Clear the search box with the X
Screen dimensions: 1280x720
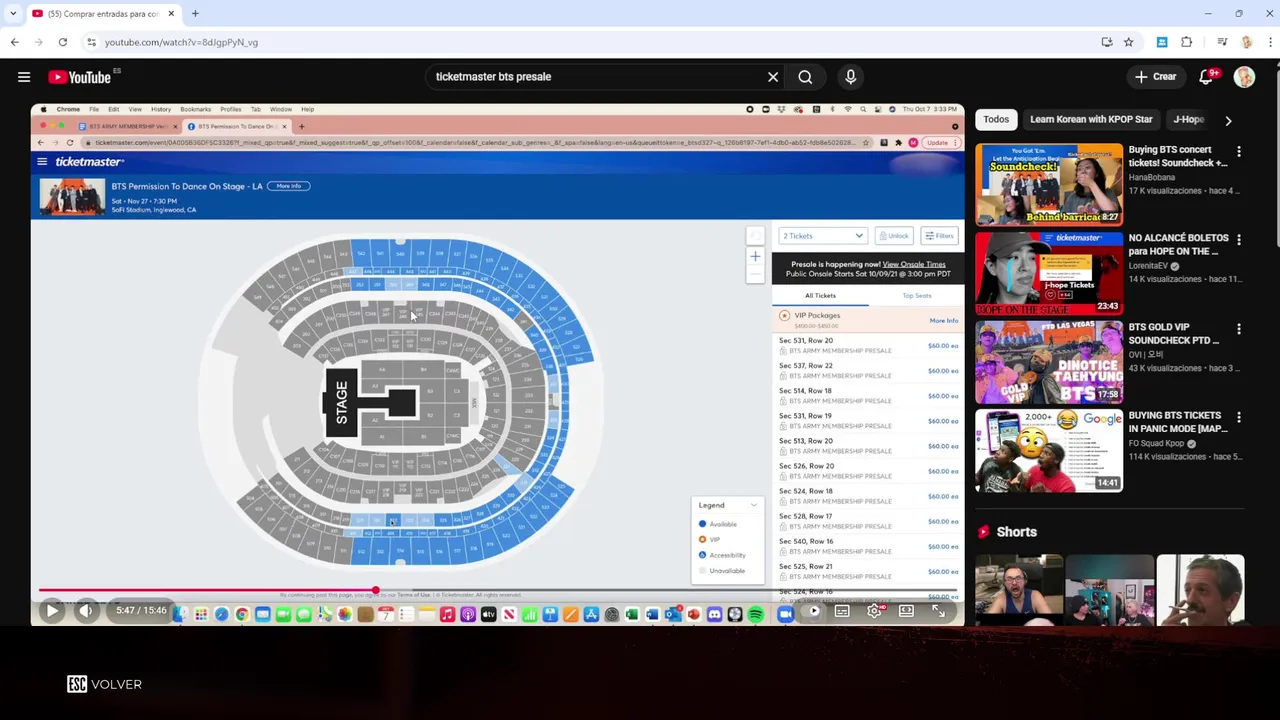[x=773, y=77]
